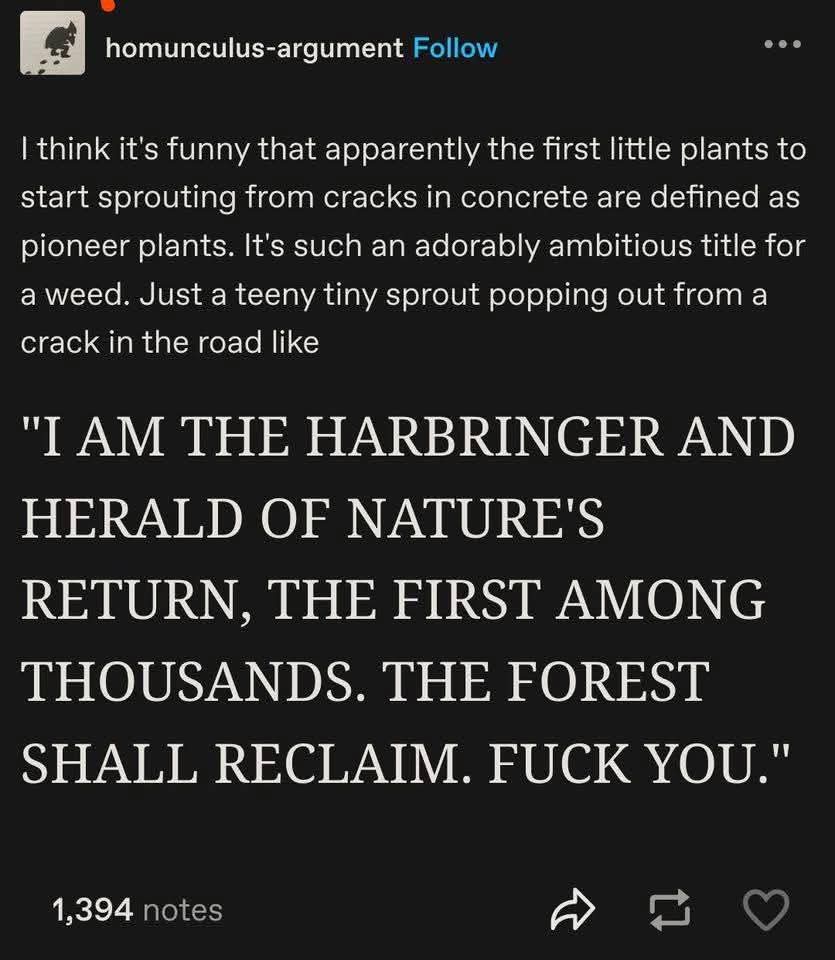835x960 pixels.
Task: Open the homunculus-argument blog name
Action: tap(255, 48)
